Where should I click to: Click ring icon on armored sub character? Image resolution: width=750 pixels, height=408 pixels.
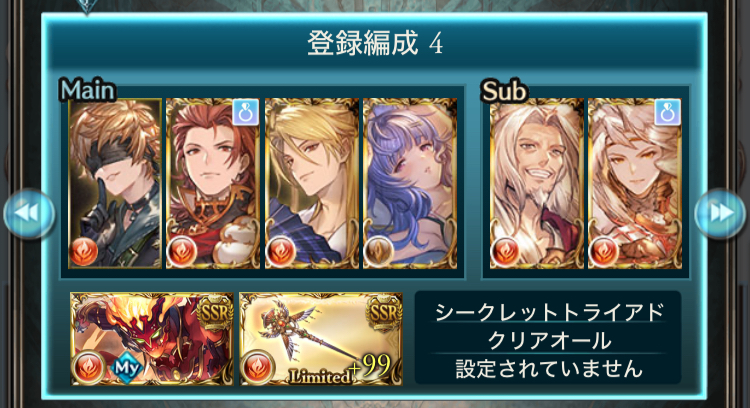(668, 113)
